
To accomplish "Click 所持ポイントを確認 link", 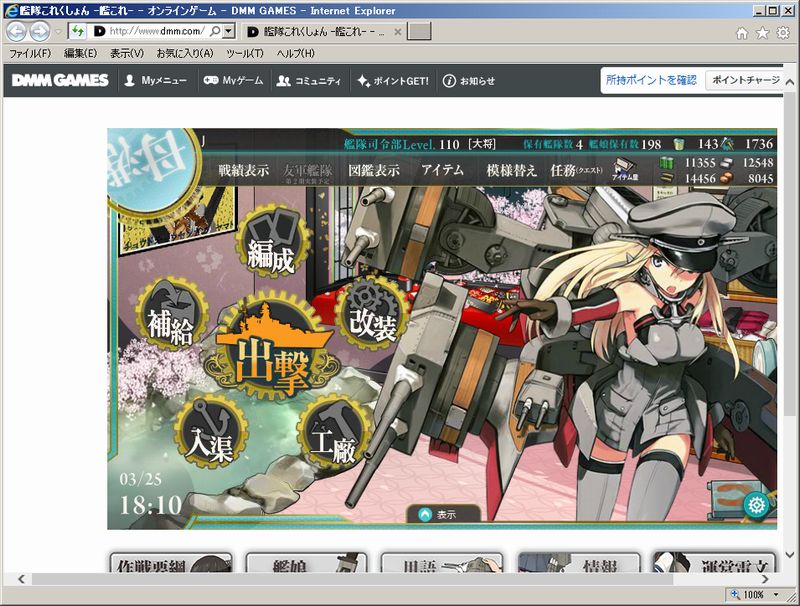I will [x=651, y=80].
